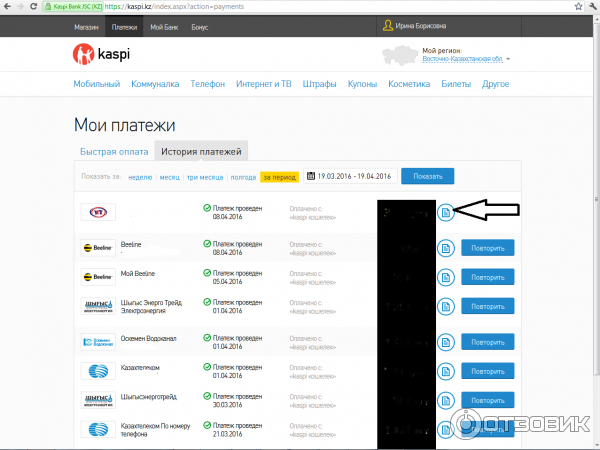View receipt for Оскемен Водоканал payment

click(x=445, y=343)
